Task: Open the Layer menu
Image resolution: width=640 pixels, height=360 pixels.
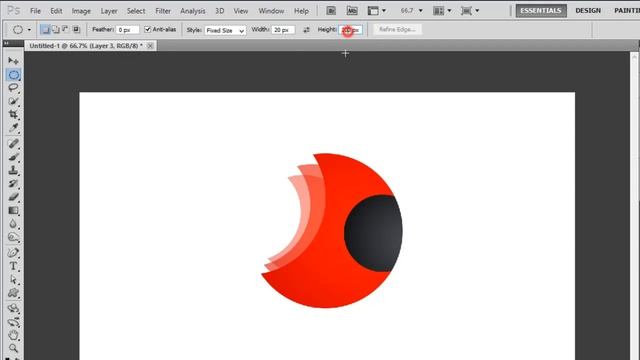Action: pos(109,11)
